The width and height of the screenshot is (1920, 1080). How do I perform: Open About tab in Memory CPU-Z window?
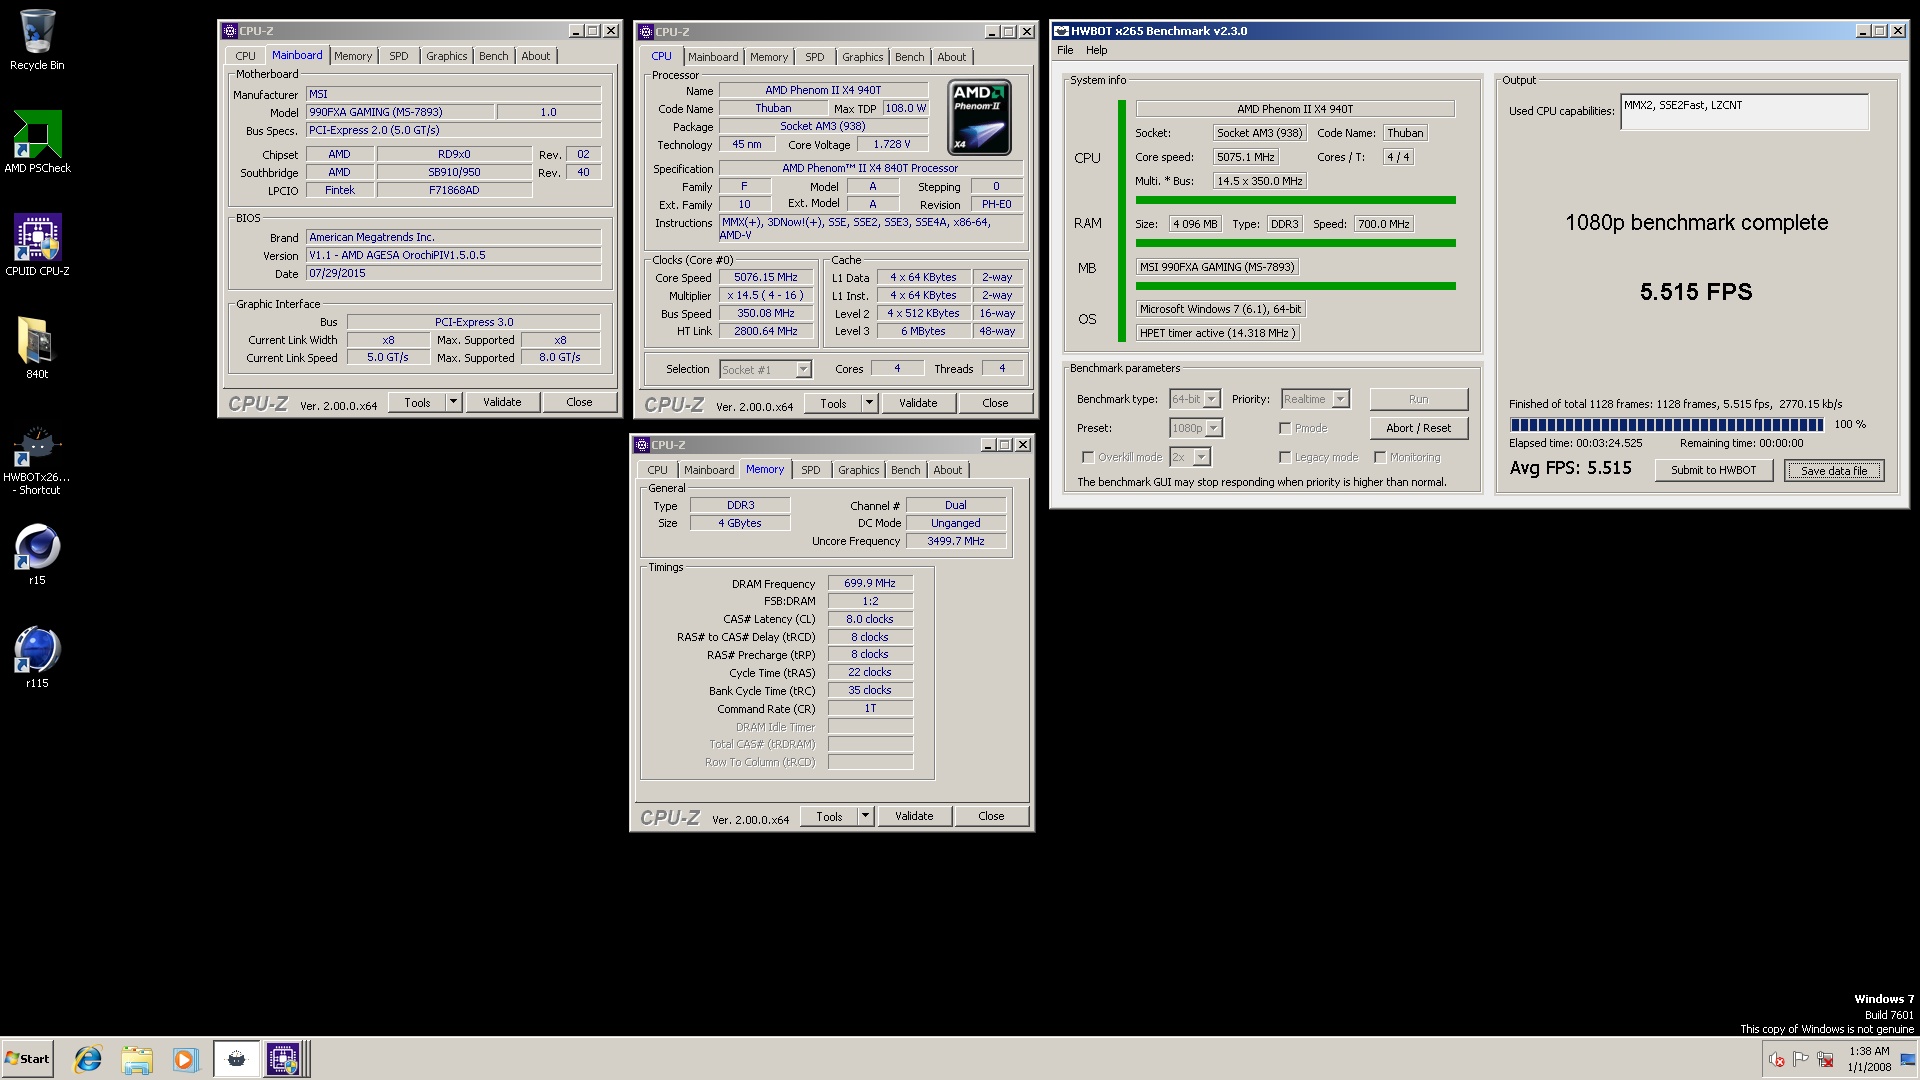click(x=948, y=470)
